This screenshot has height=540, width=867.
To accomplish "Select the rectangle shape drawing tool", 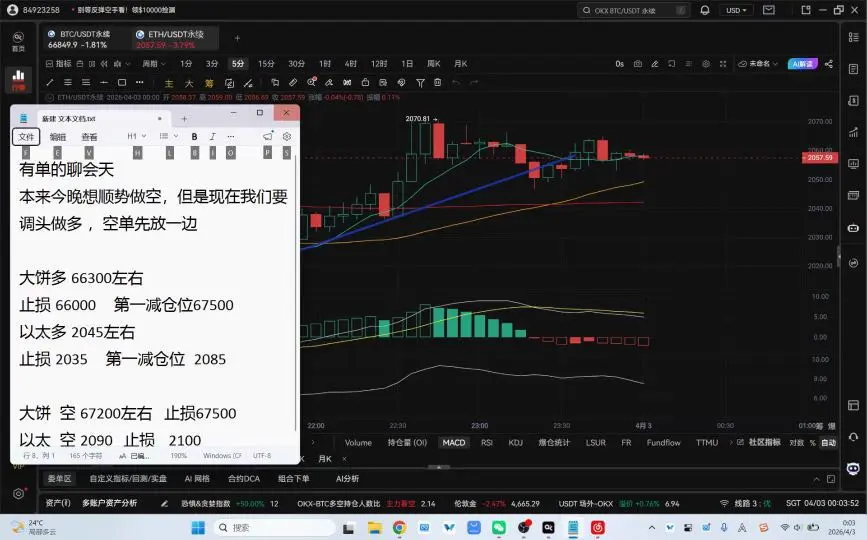I will click(x=122, y=82).
